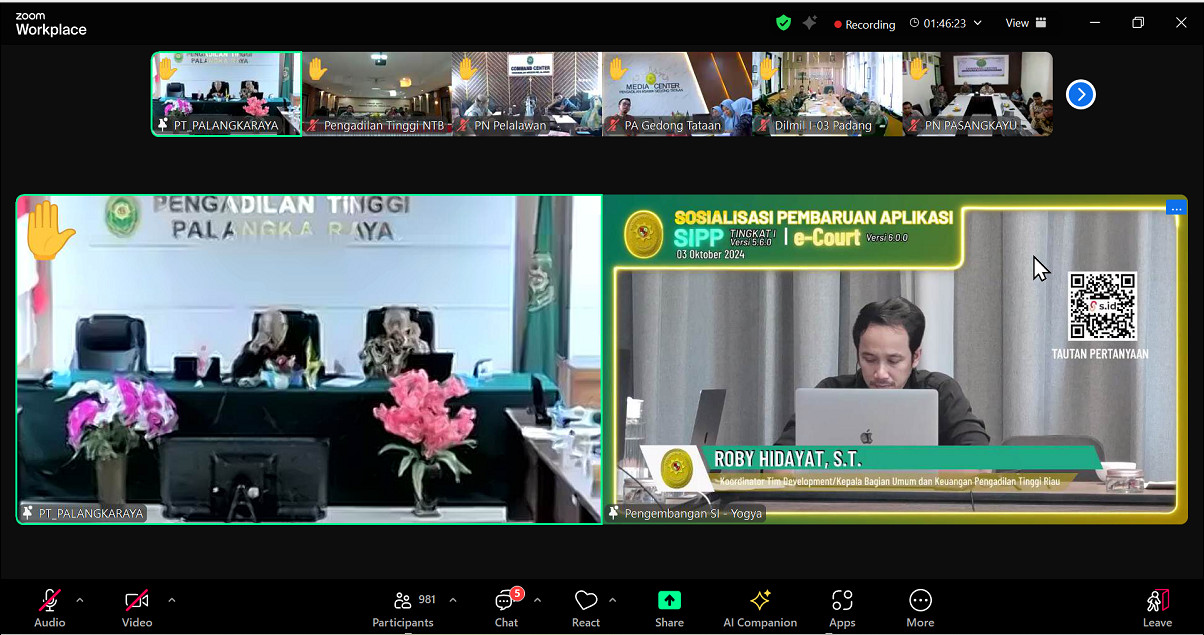Viewport: 1204px width, 635px height.
Task: Open the Participants panel
Action: pyautogui.click(x=403, y=608)
